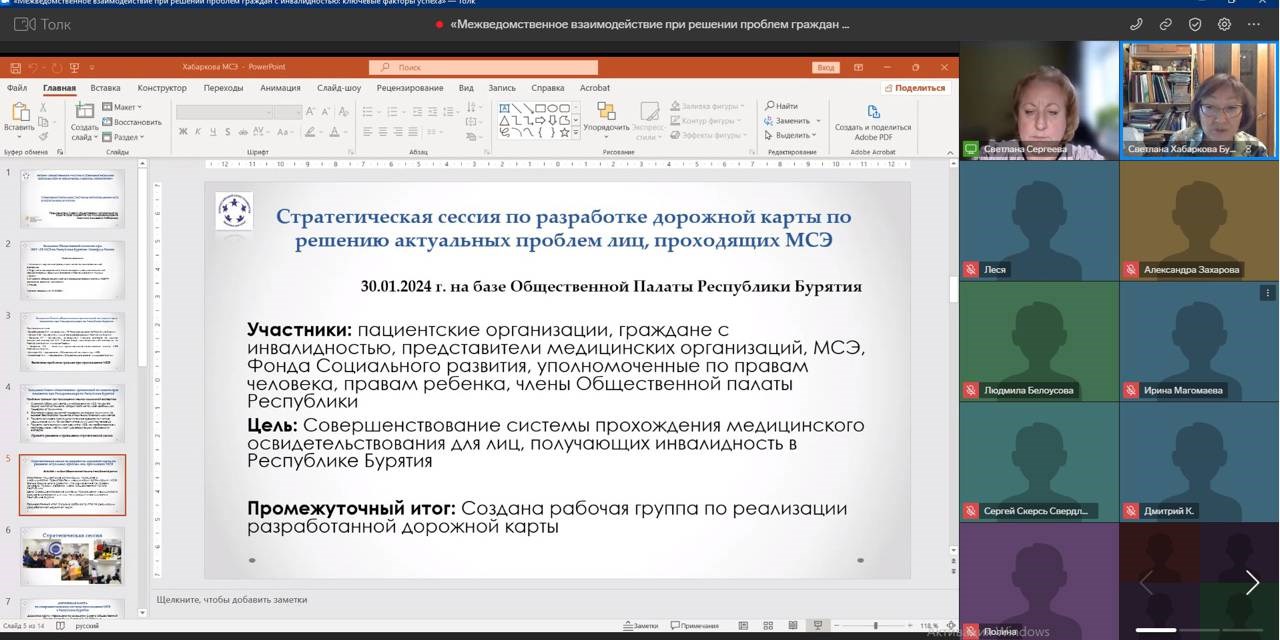Click the Найти find button
The height and width of the screenshot is (640, 1280).
point(782,106)
